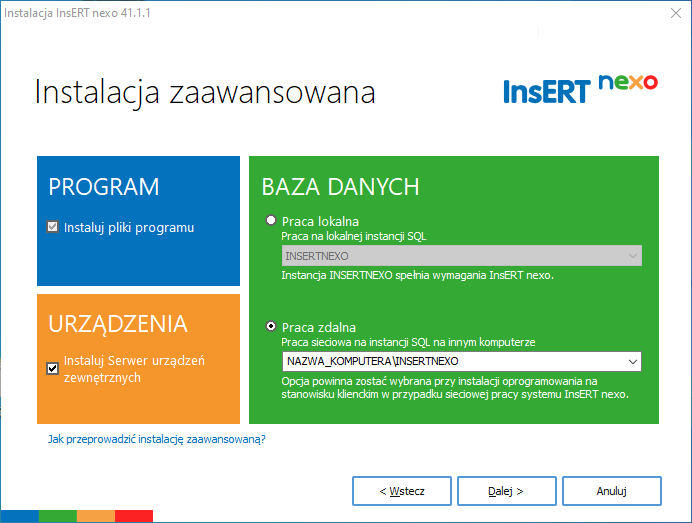Image resolution: width=692 pixels, height=523 pixels.
Task: Expand the NAZWA_KOMPUTERA\INSERTNEXO dropdown arrow
Action: 632,361
